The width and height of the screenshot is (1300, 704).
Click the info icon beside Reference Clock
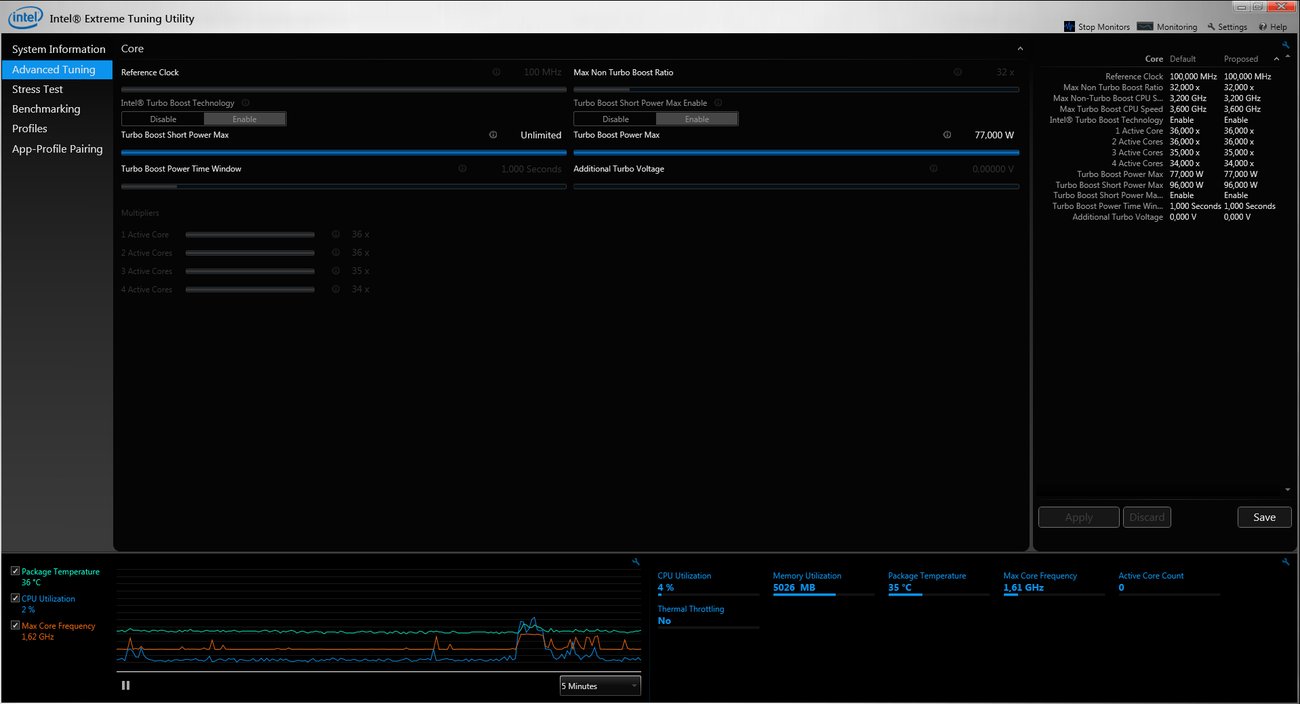pos(496,72)
